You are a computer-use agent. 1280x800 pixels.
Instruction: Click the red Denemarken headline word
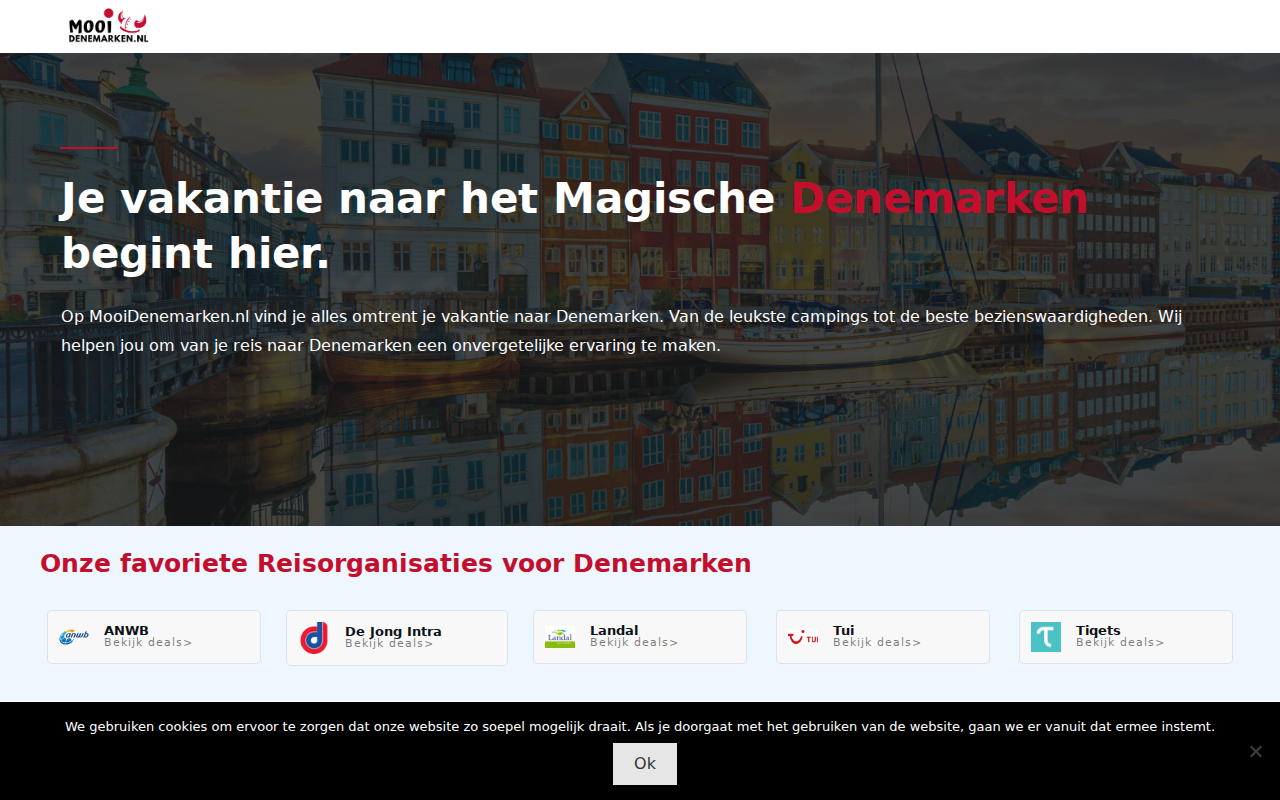point(939,198)
